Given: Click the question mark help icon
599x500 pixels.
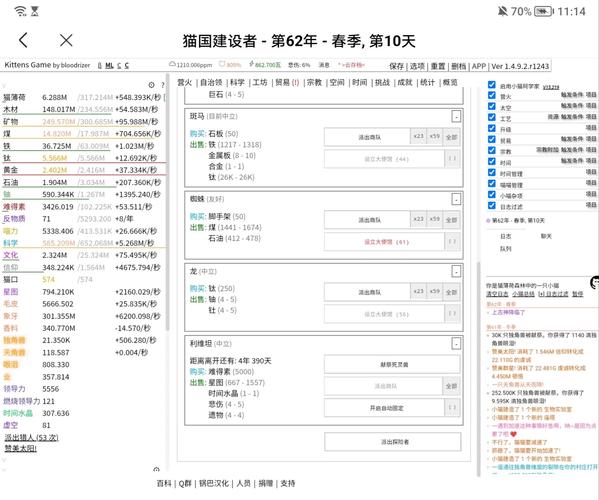Looking at the screenshot, I should (163, 85).
